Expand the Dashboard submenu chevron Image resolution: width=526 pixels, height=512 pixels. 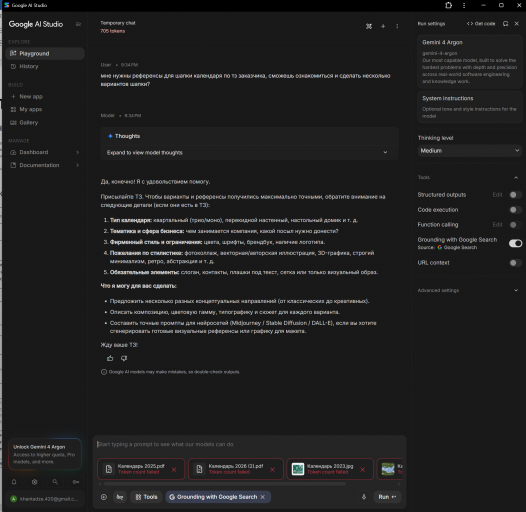77,152
